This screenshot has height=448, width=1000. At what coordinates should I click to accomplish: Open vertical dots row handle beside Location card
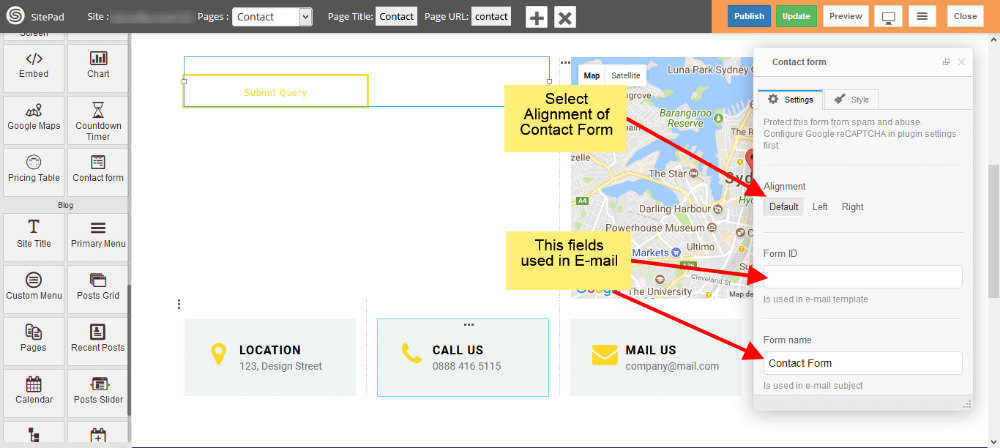[179, 304]
